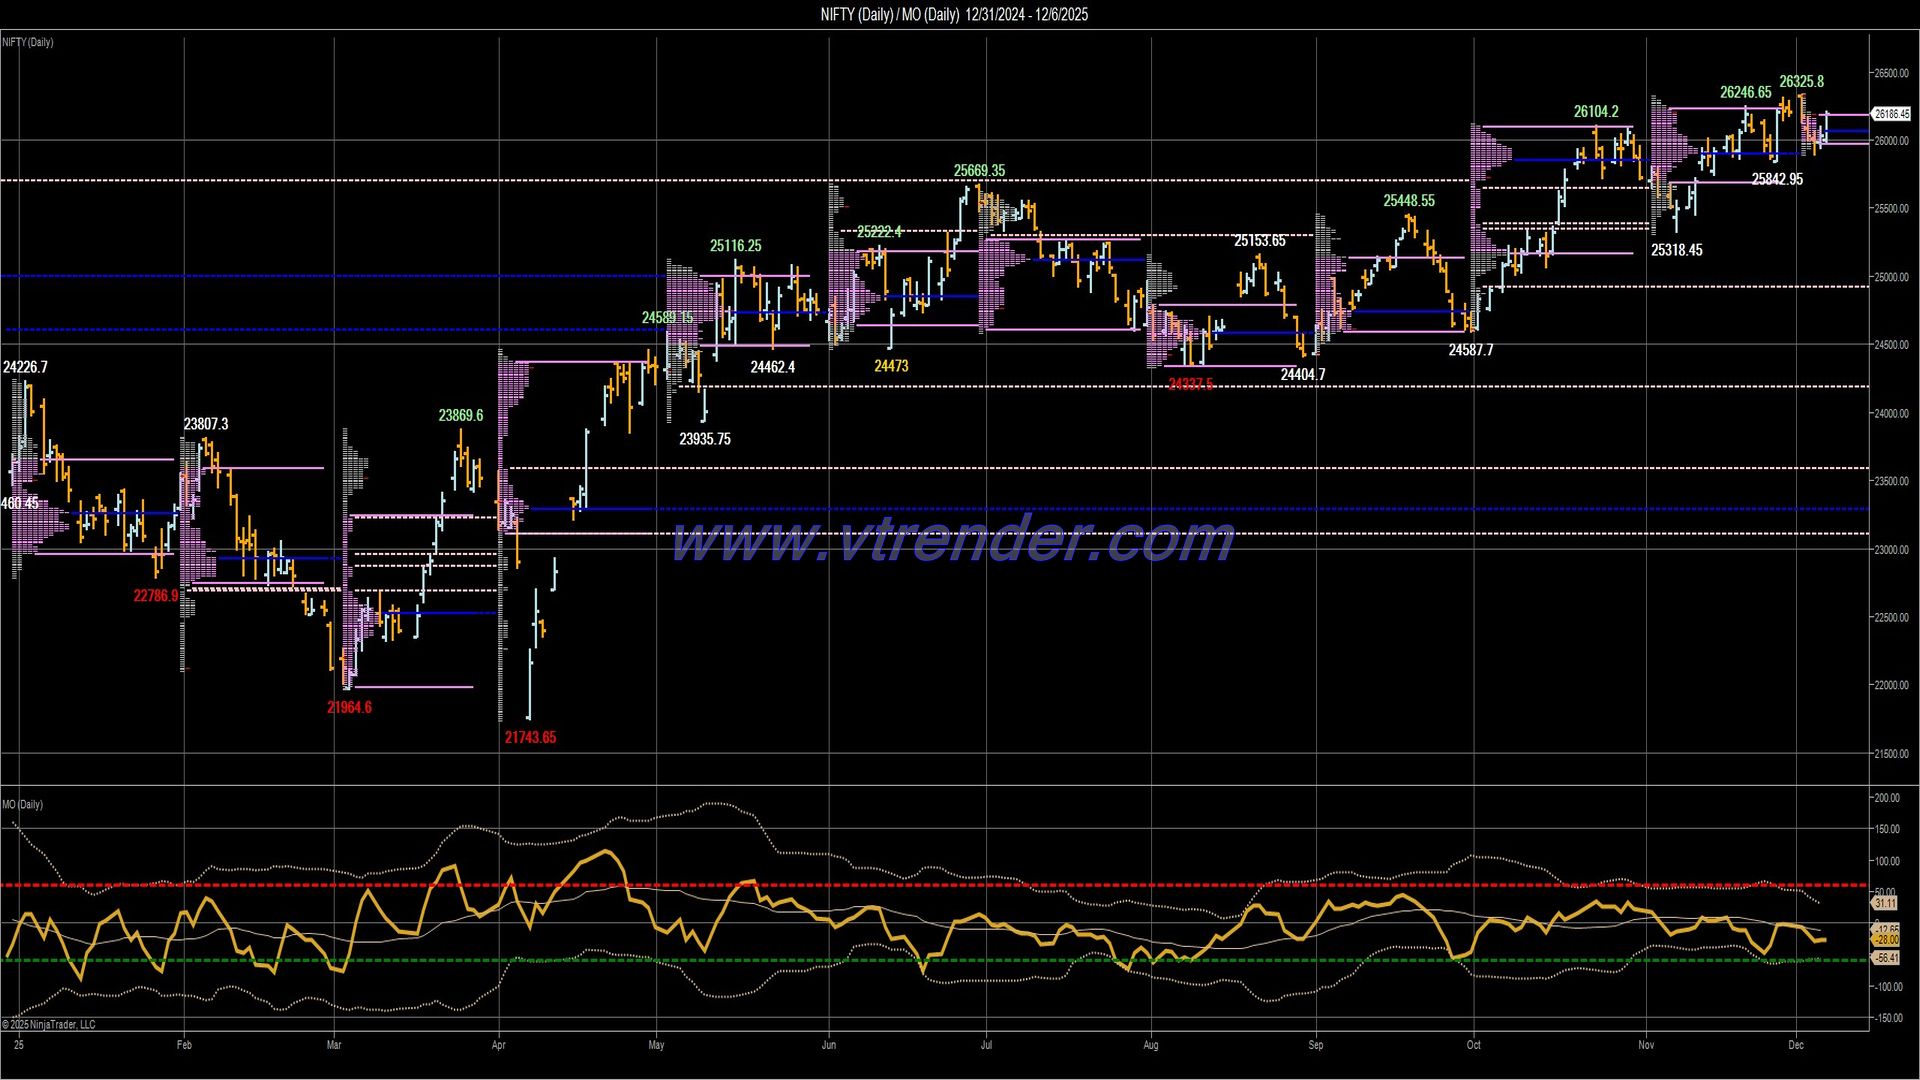
Task: Select the 26325.8 swing high label
Action: click(x=1802, y=81)
